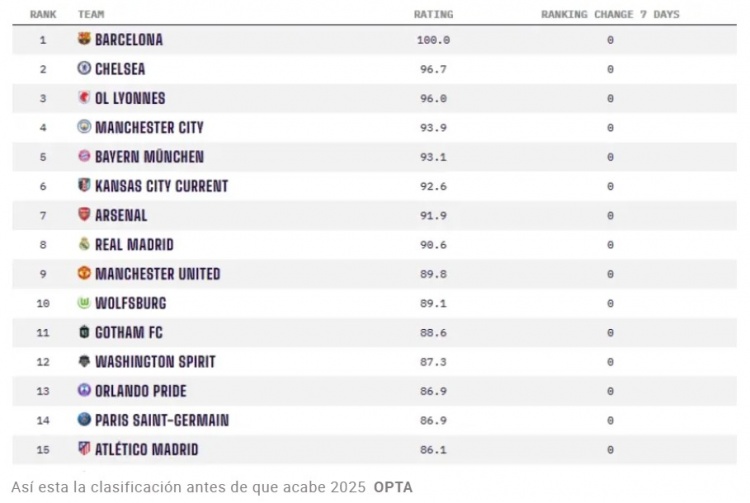Viewport: 750px width, 503px height.
Task: Open the Washington Spirit team name
Action: click(155, 362)
